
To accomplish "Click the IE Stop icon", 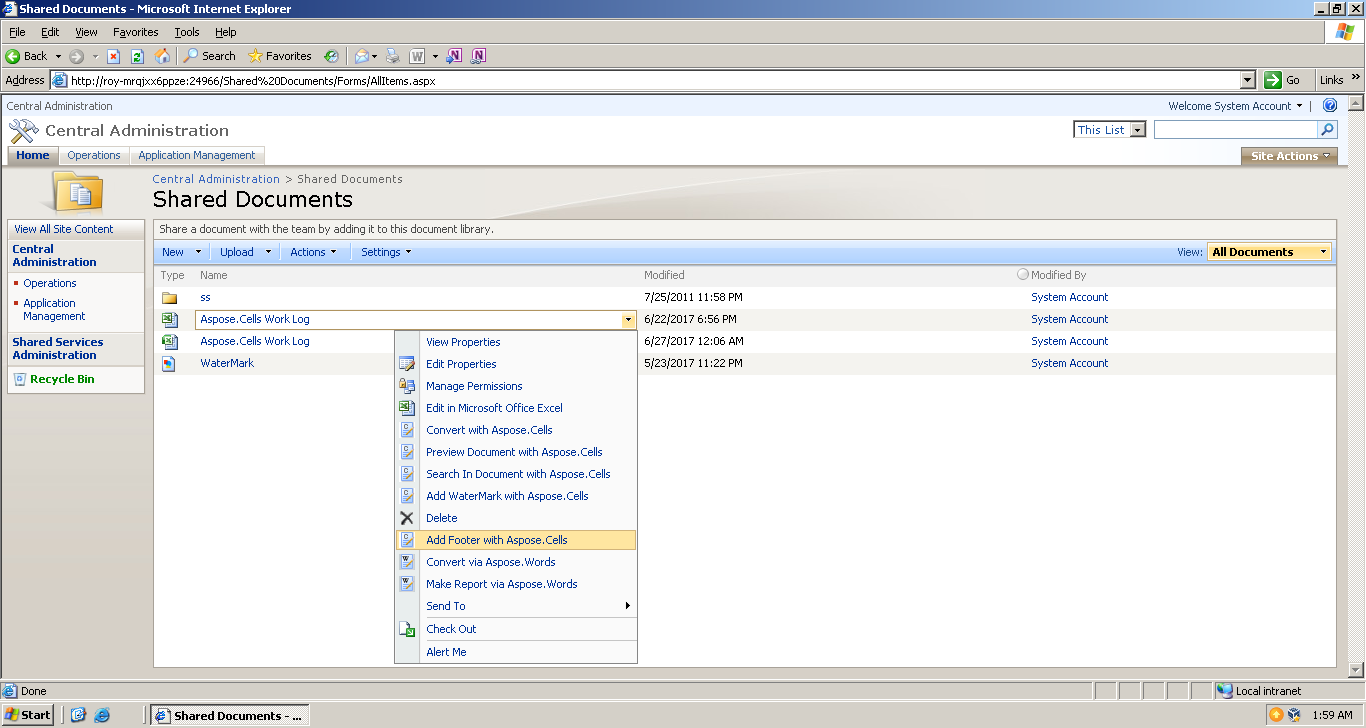I will [114, 56].
